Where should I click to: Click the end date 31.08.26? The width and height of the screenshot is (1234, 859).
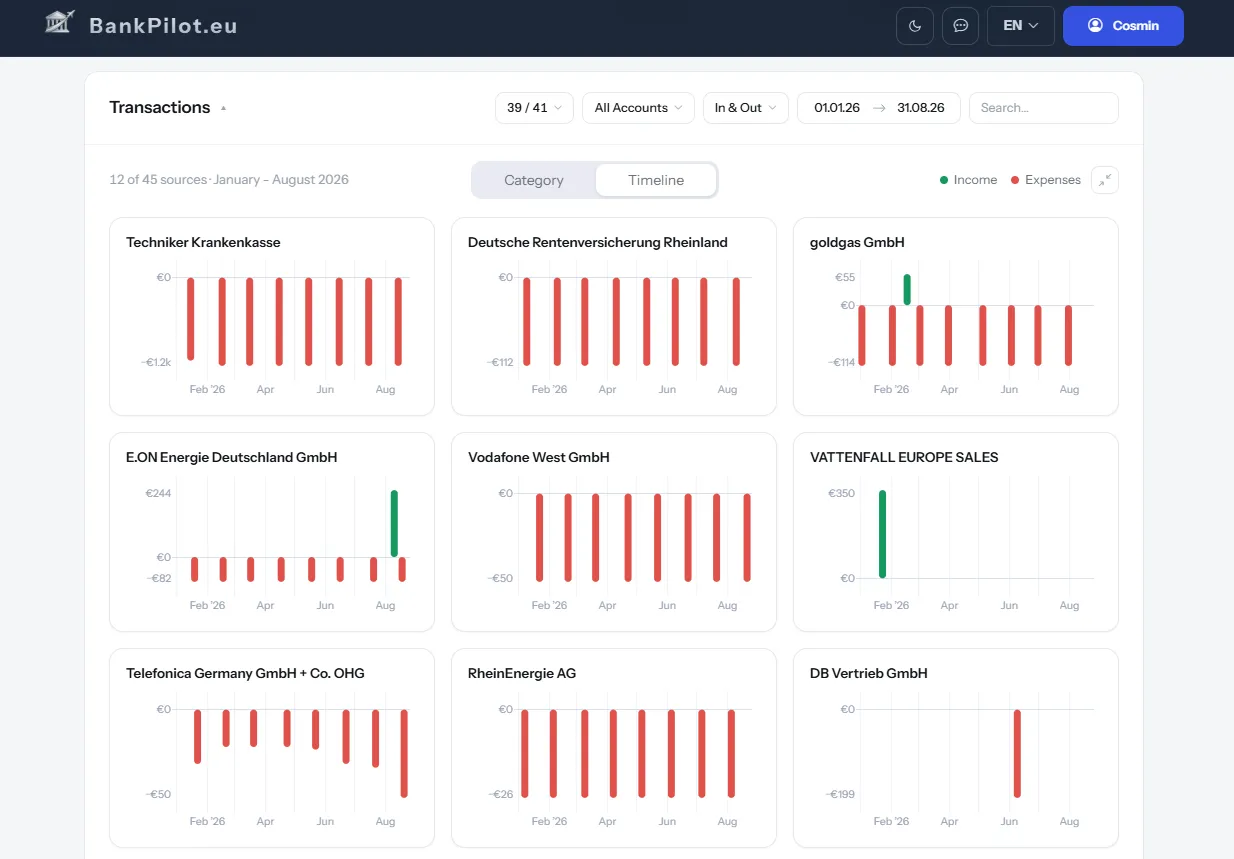(921, 108)
